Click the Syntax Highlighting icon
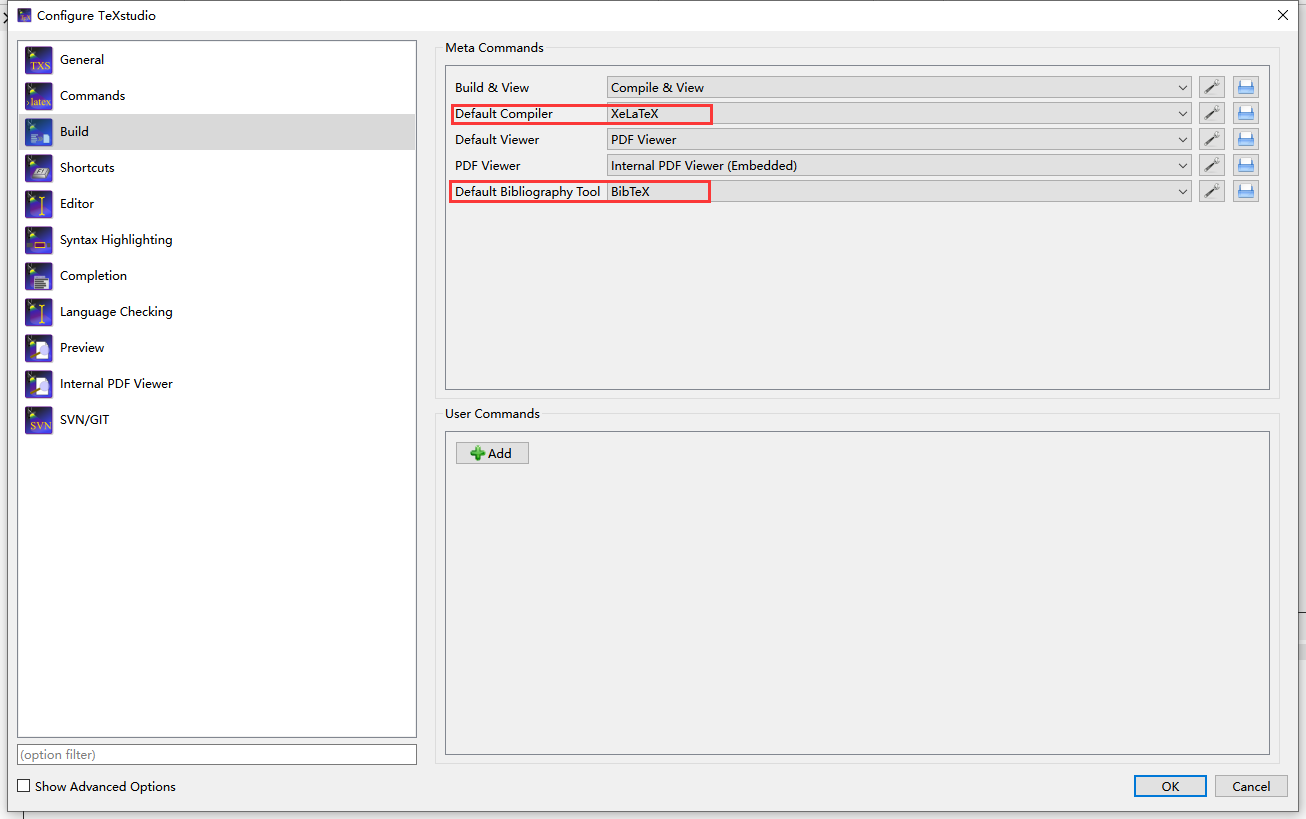 pos(39,240)
